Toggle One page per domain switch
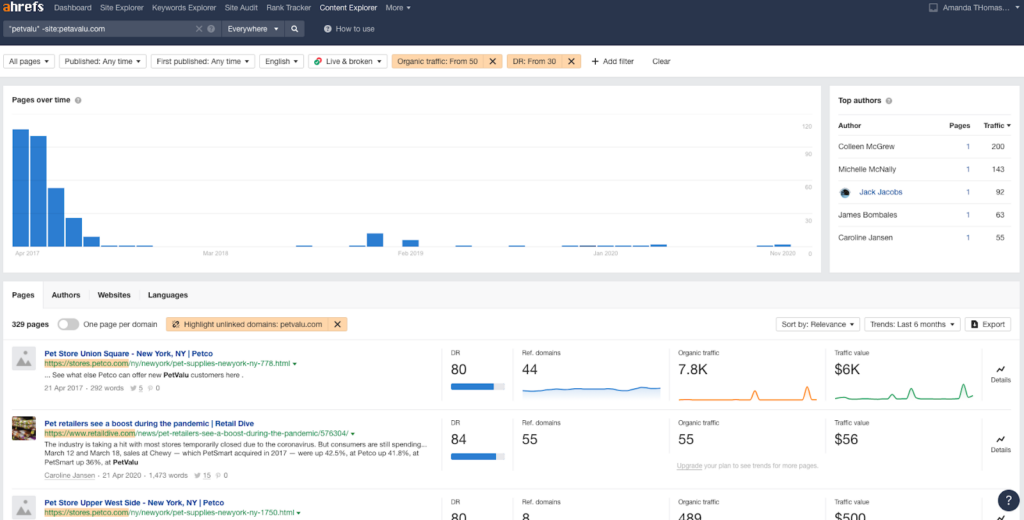The height and width of the screenshot is (520, 1024). click(68, 325)
